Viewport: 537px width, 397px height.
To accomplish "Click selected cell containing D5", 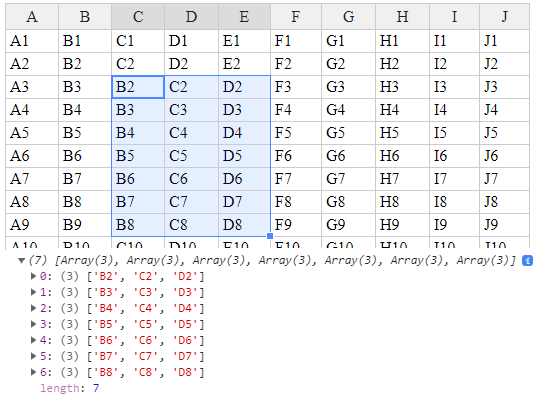I will pyautogui.click(x=244, y=156).
